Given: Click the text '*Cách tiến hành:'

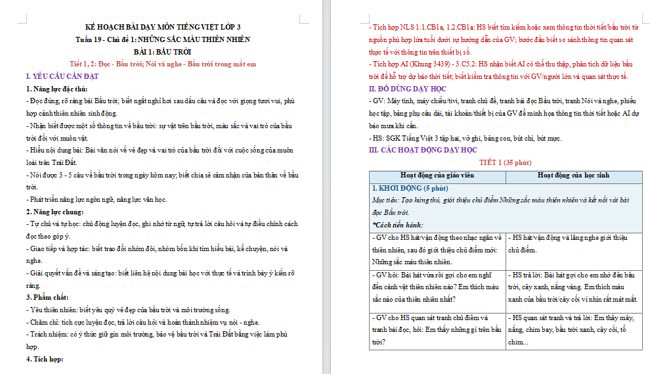Looking at the screenshot, I should 397,225.
